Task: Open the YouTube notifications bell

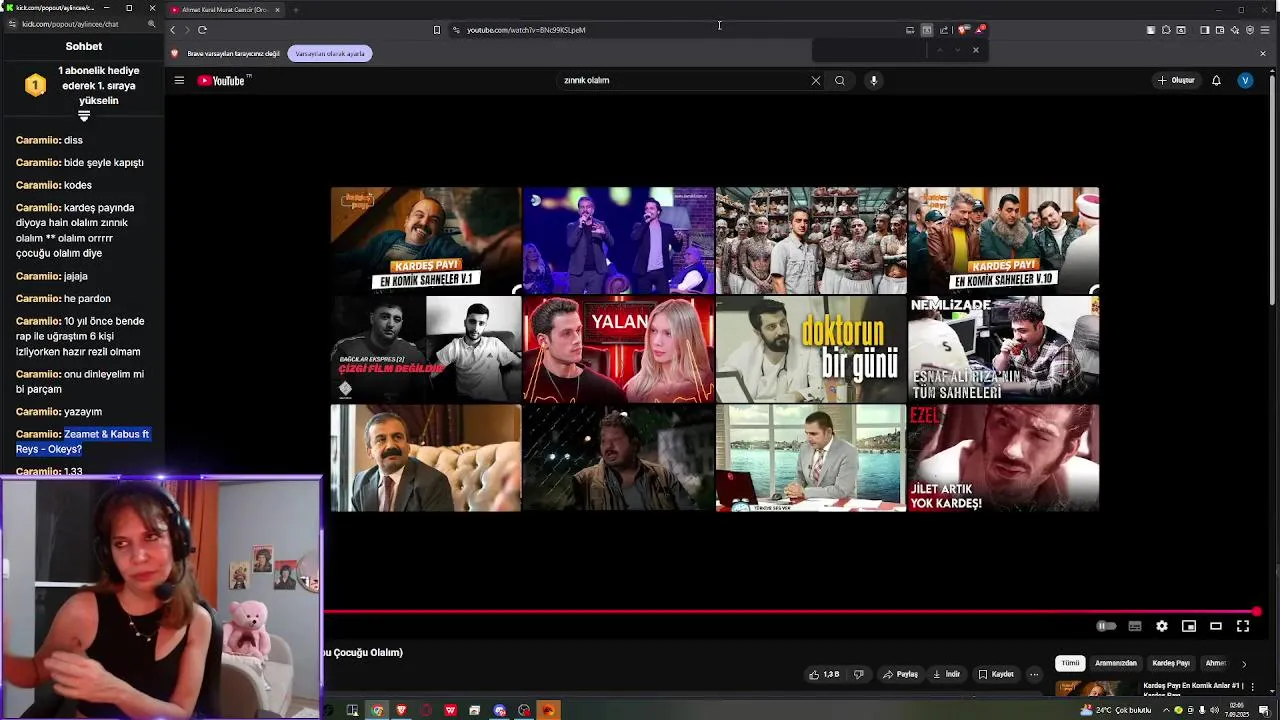Action: [1216, 80]
